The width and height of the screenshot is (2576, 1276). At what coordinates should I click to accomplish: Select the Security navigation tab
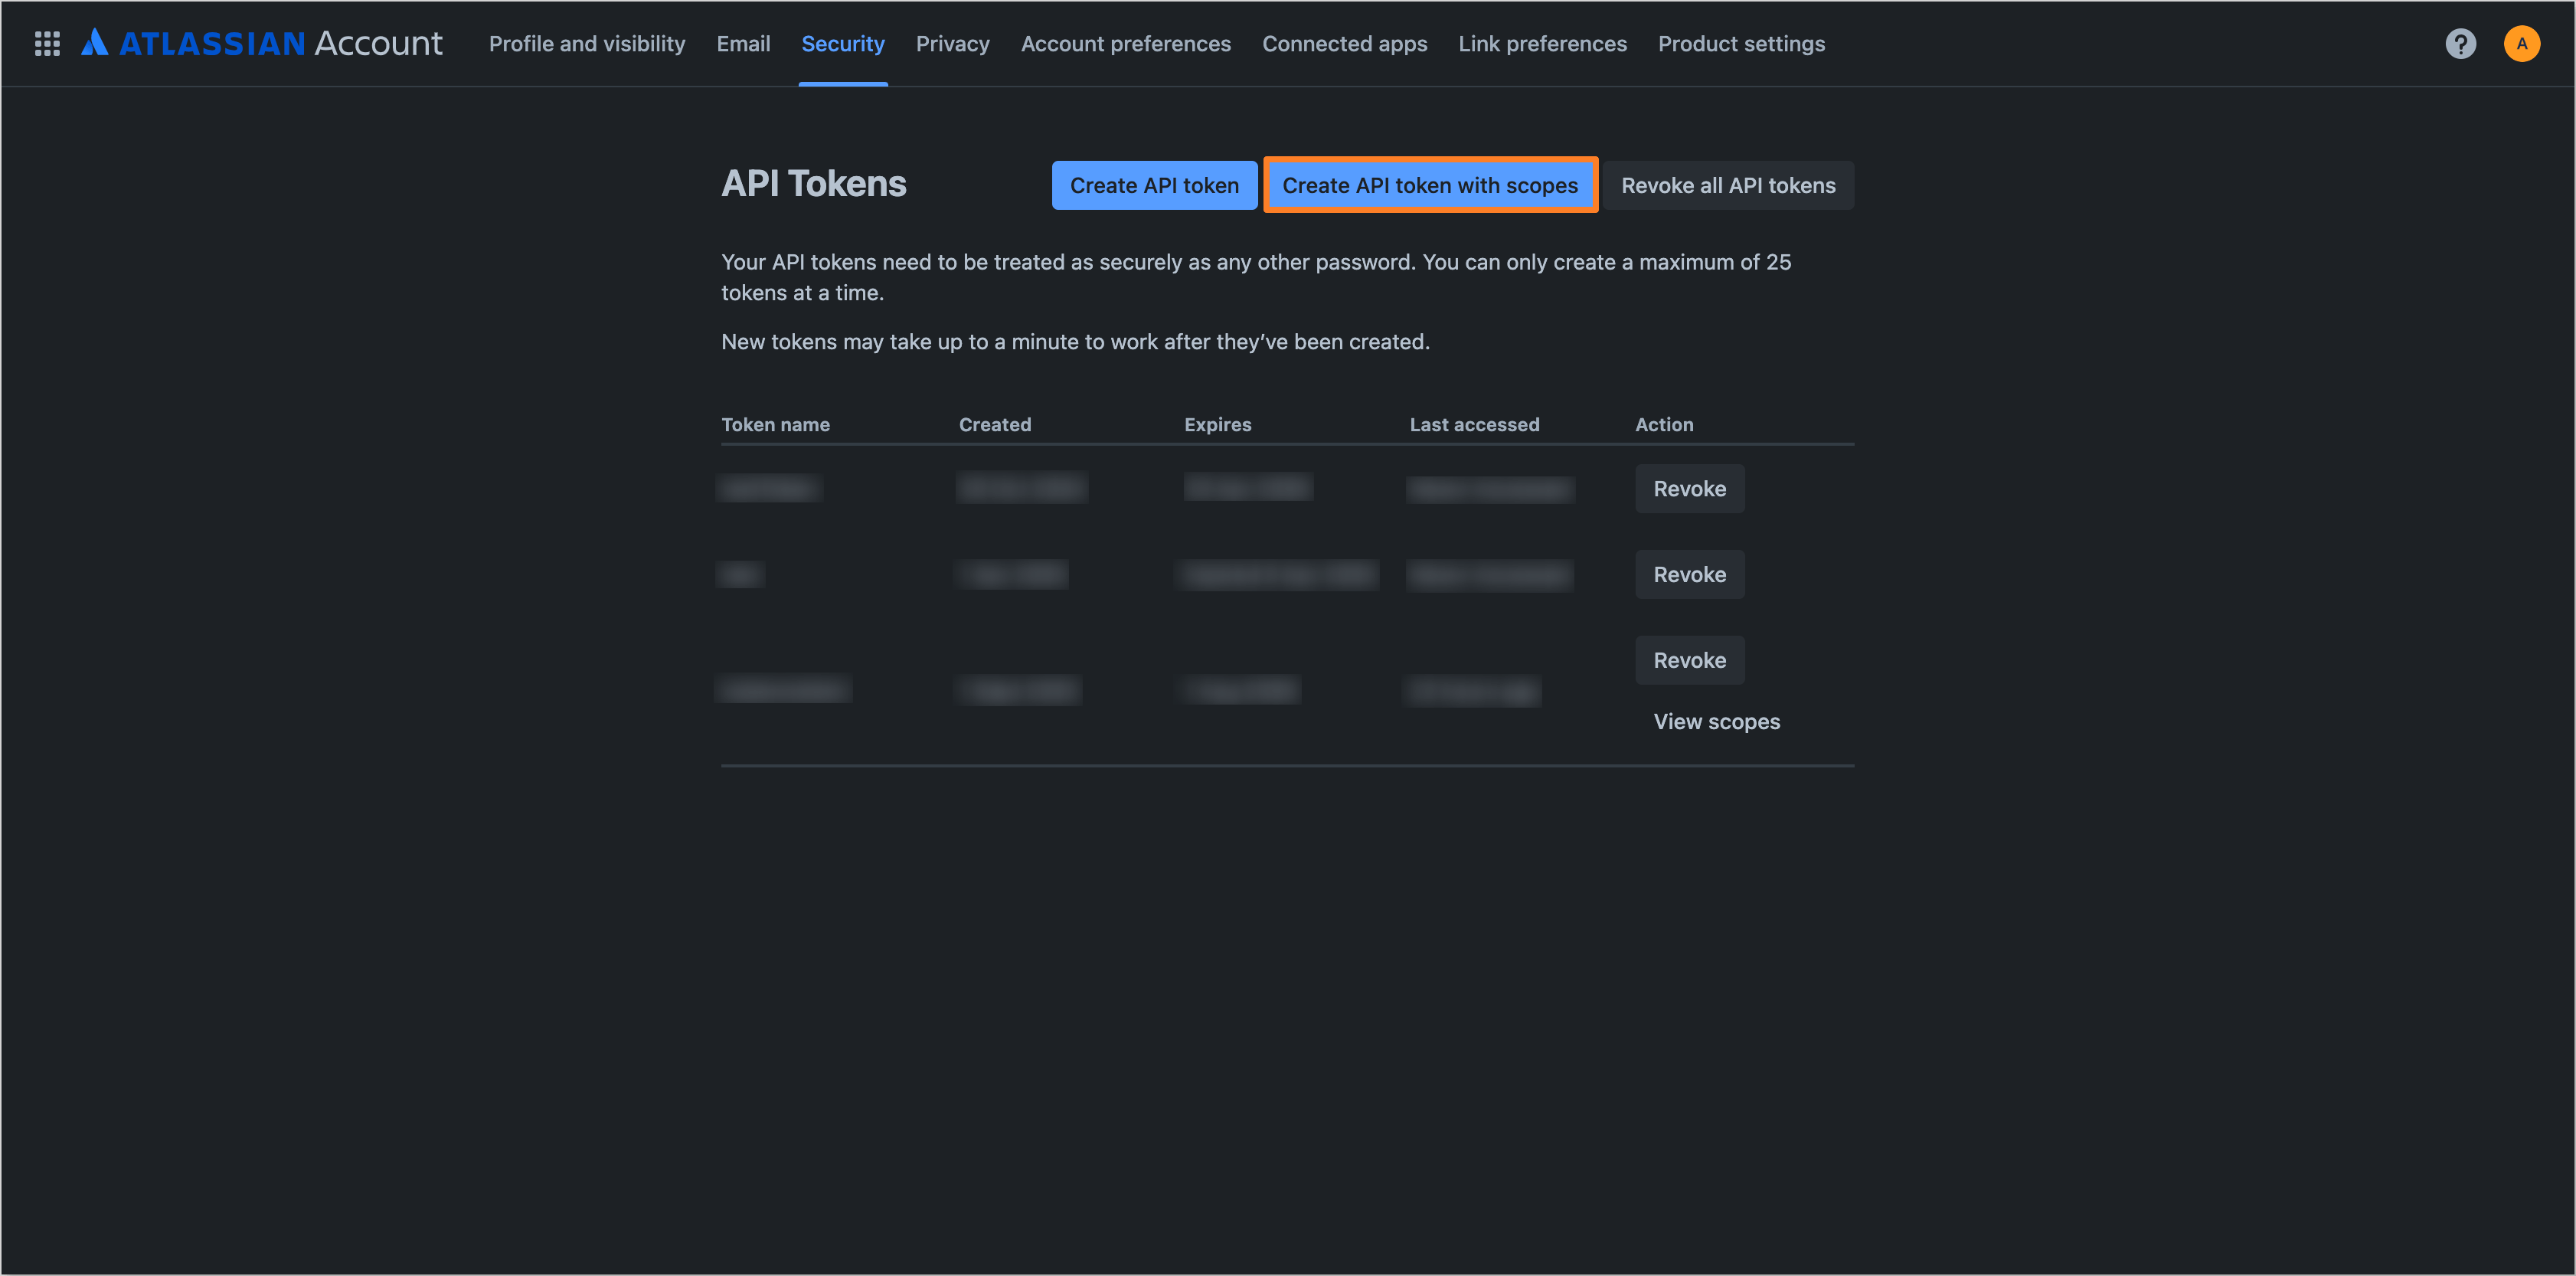843,43
